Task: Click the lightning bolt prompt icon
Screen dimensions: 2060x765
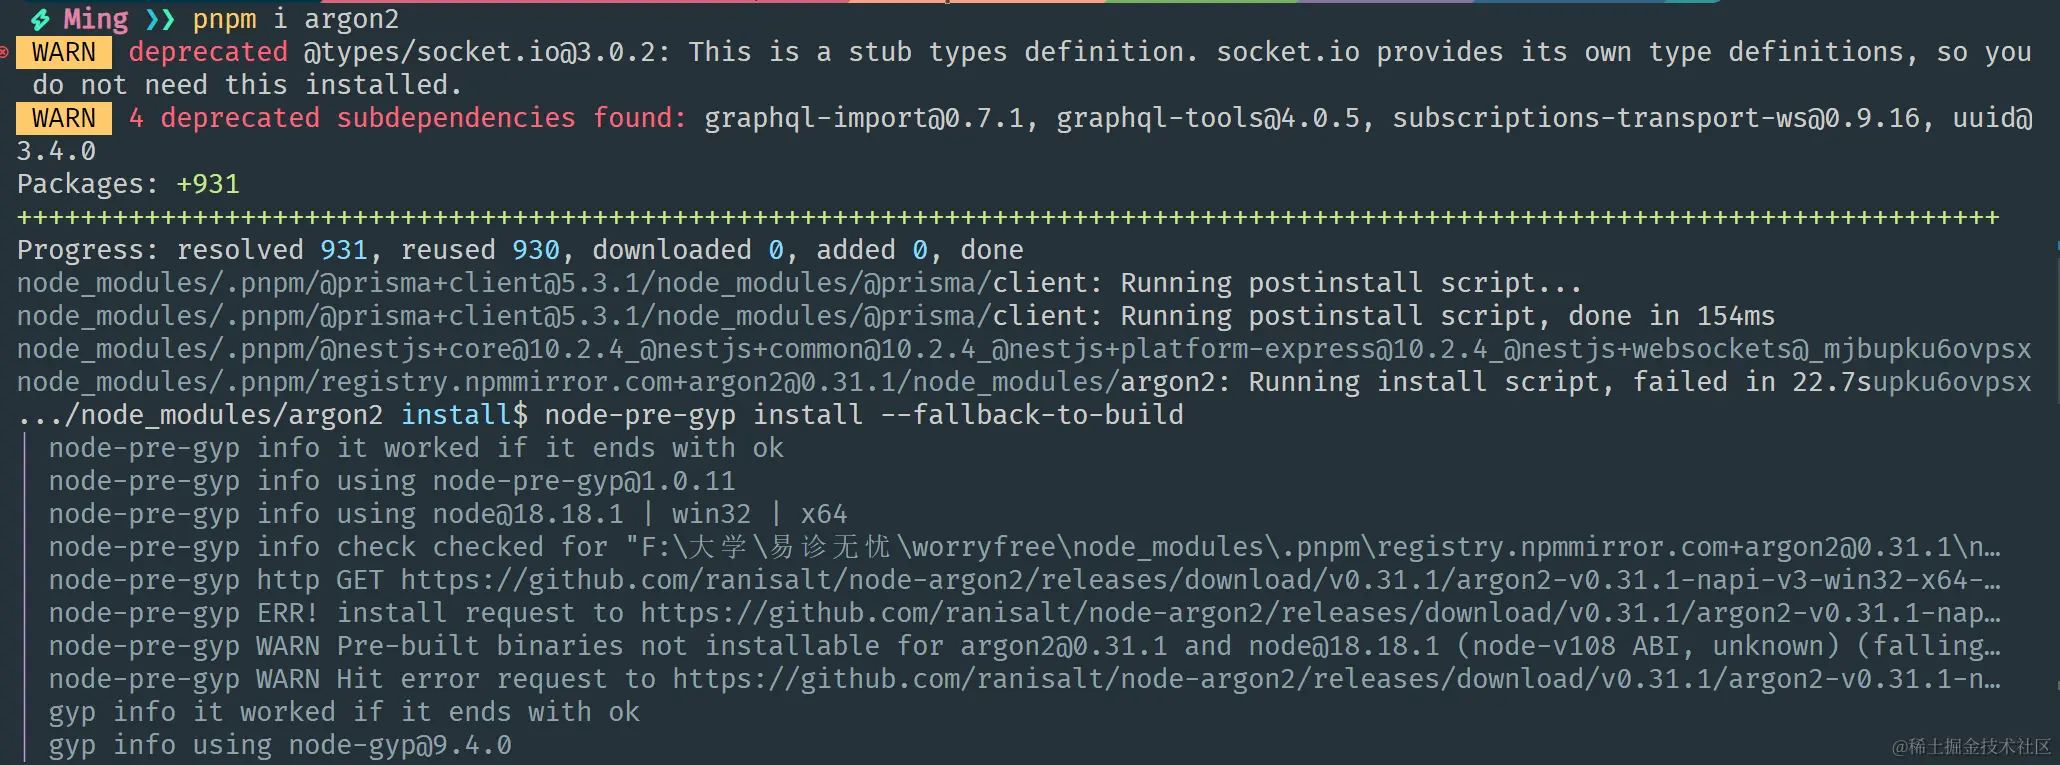Action: point(40,19)
